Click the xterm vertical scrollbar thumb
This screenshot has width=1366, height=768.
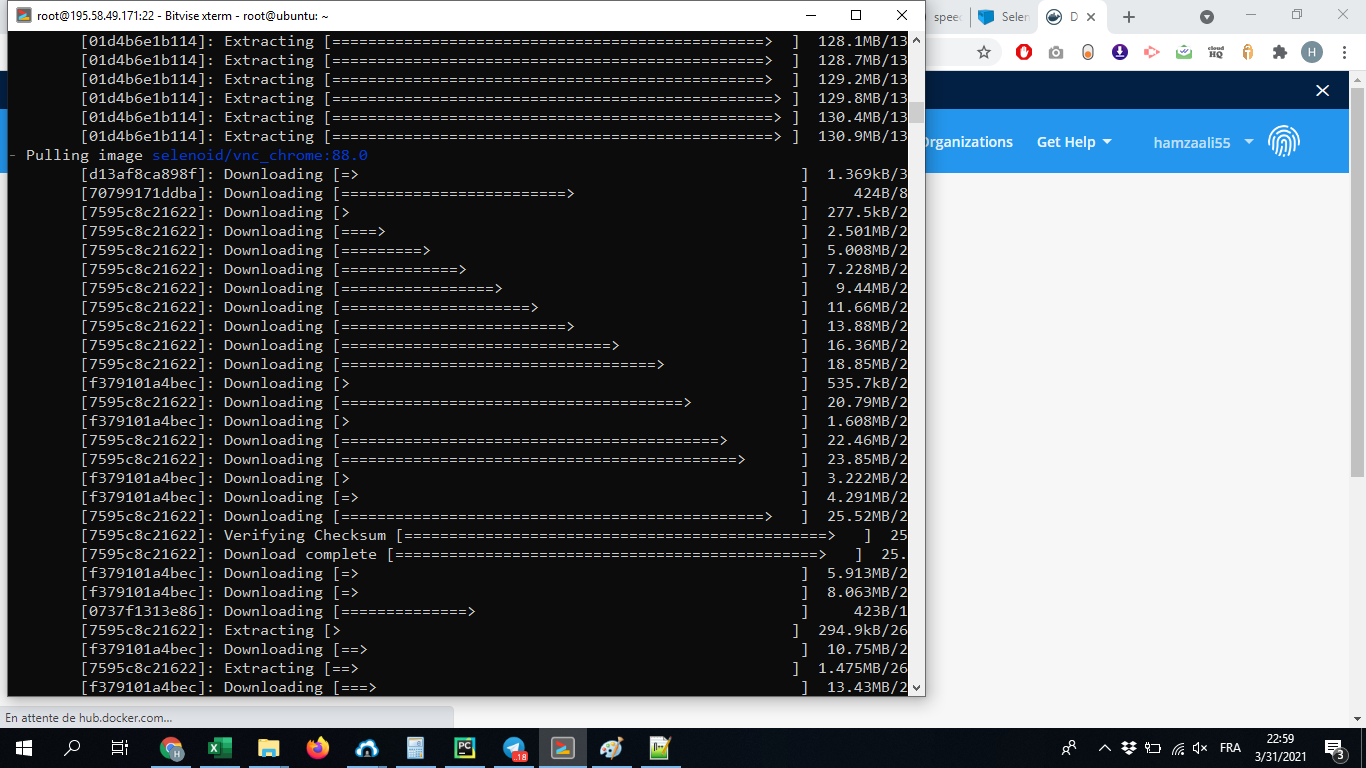coord(916,111)
